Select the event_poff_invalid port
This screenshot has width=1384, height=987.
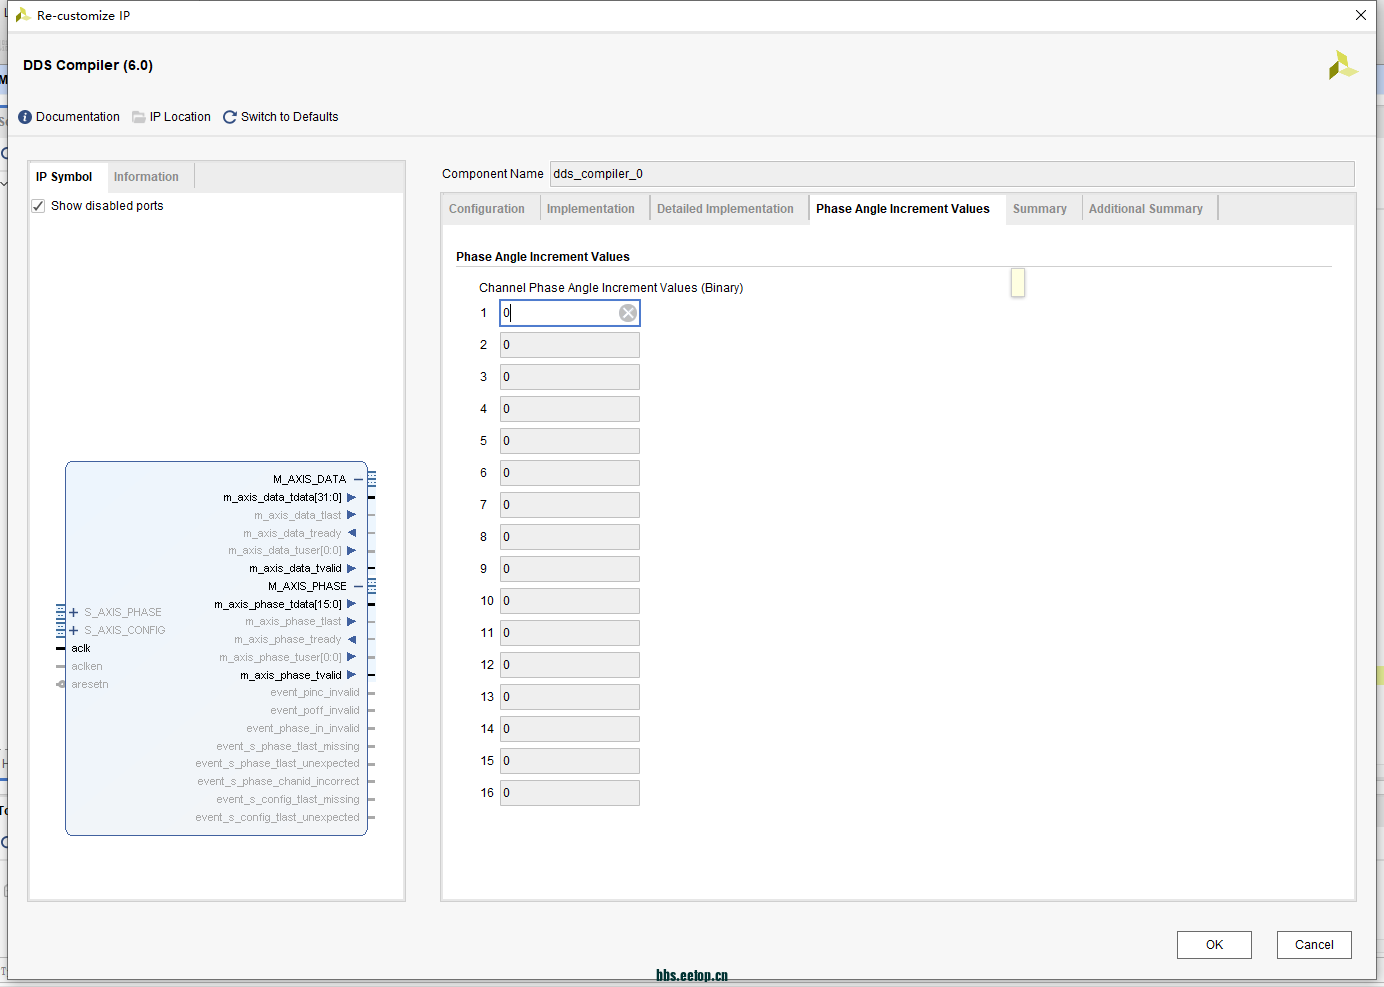coord(315,710)
